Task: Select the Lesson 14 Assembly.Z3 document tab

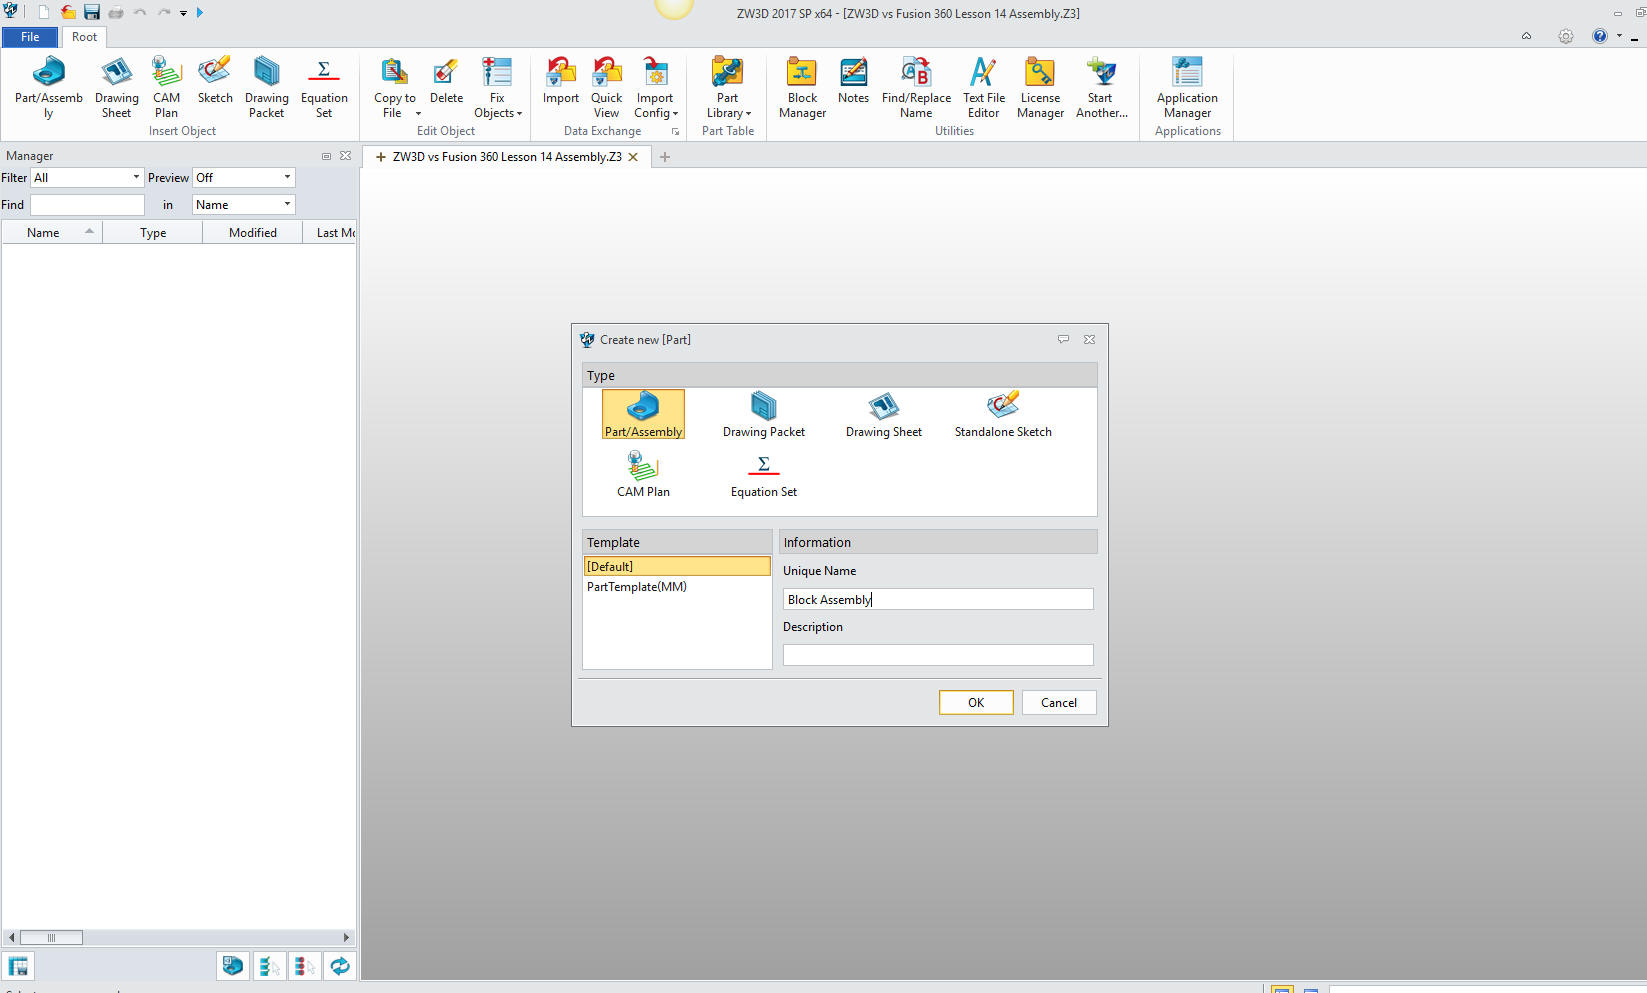Action: (506, 157)
